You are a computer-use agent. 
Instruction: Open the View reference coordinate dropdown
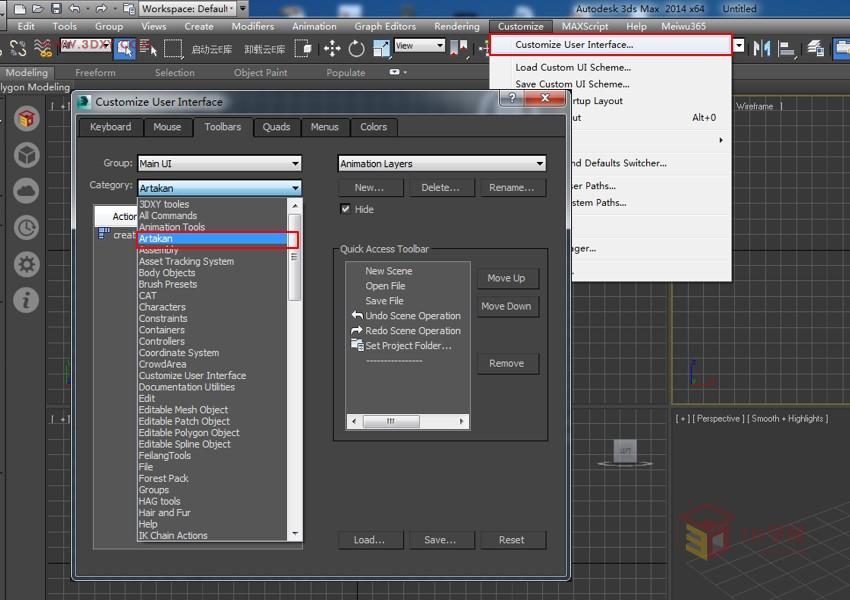420,46
